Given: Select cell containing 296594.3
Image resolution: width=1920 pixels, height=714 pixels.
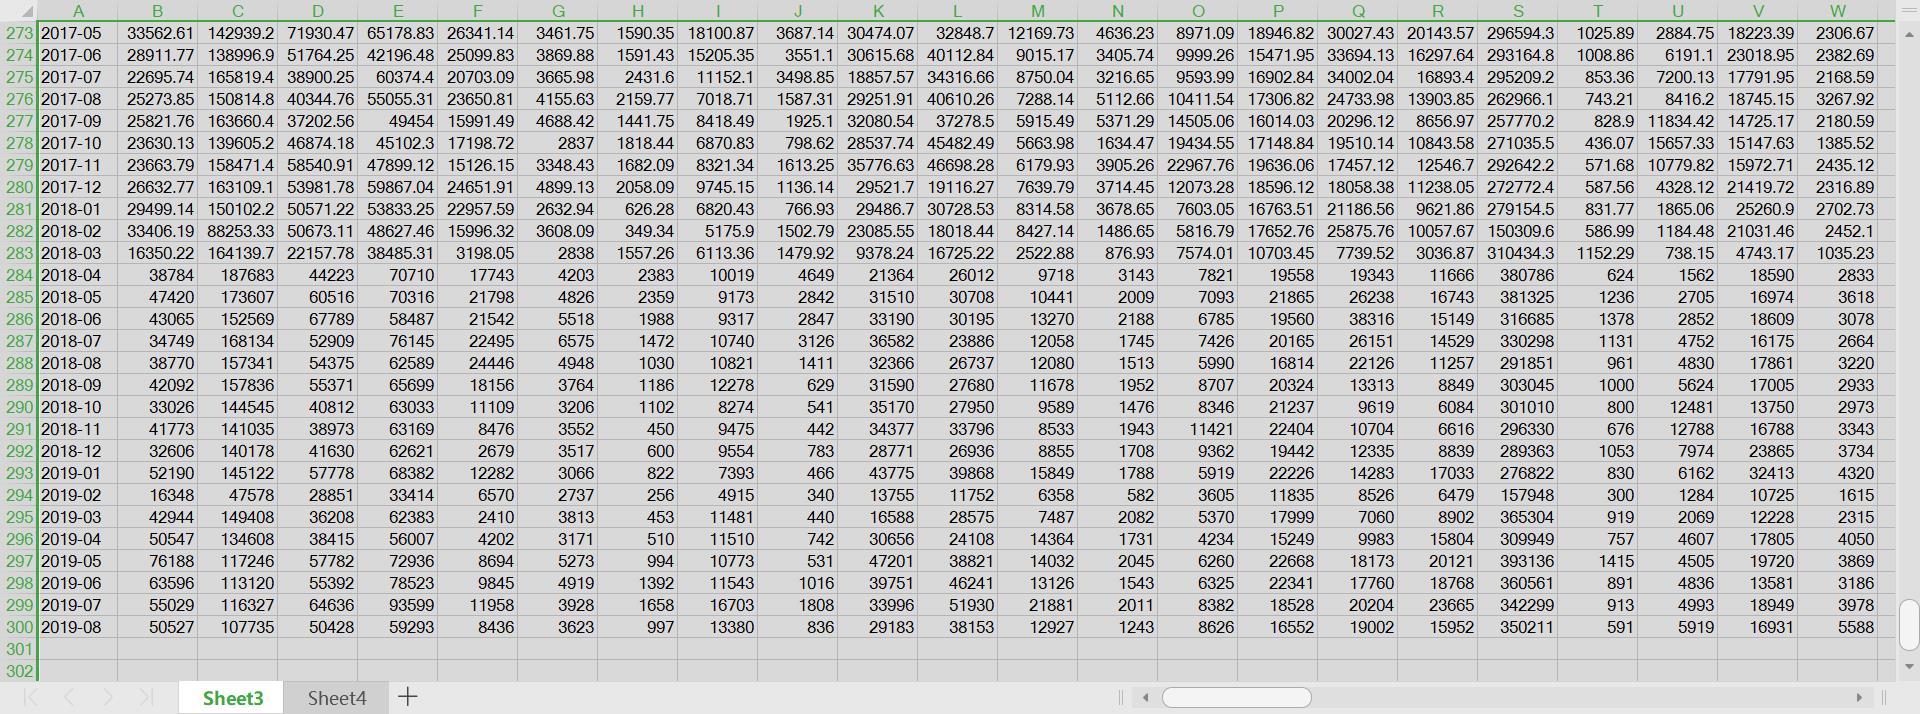Looking at the screenshot, I should (1518, 33).
